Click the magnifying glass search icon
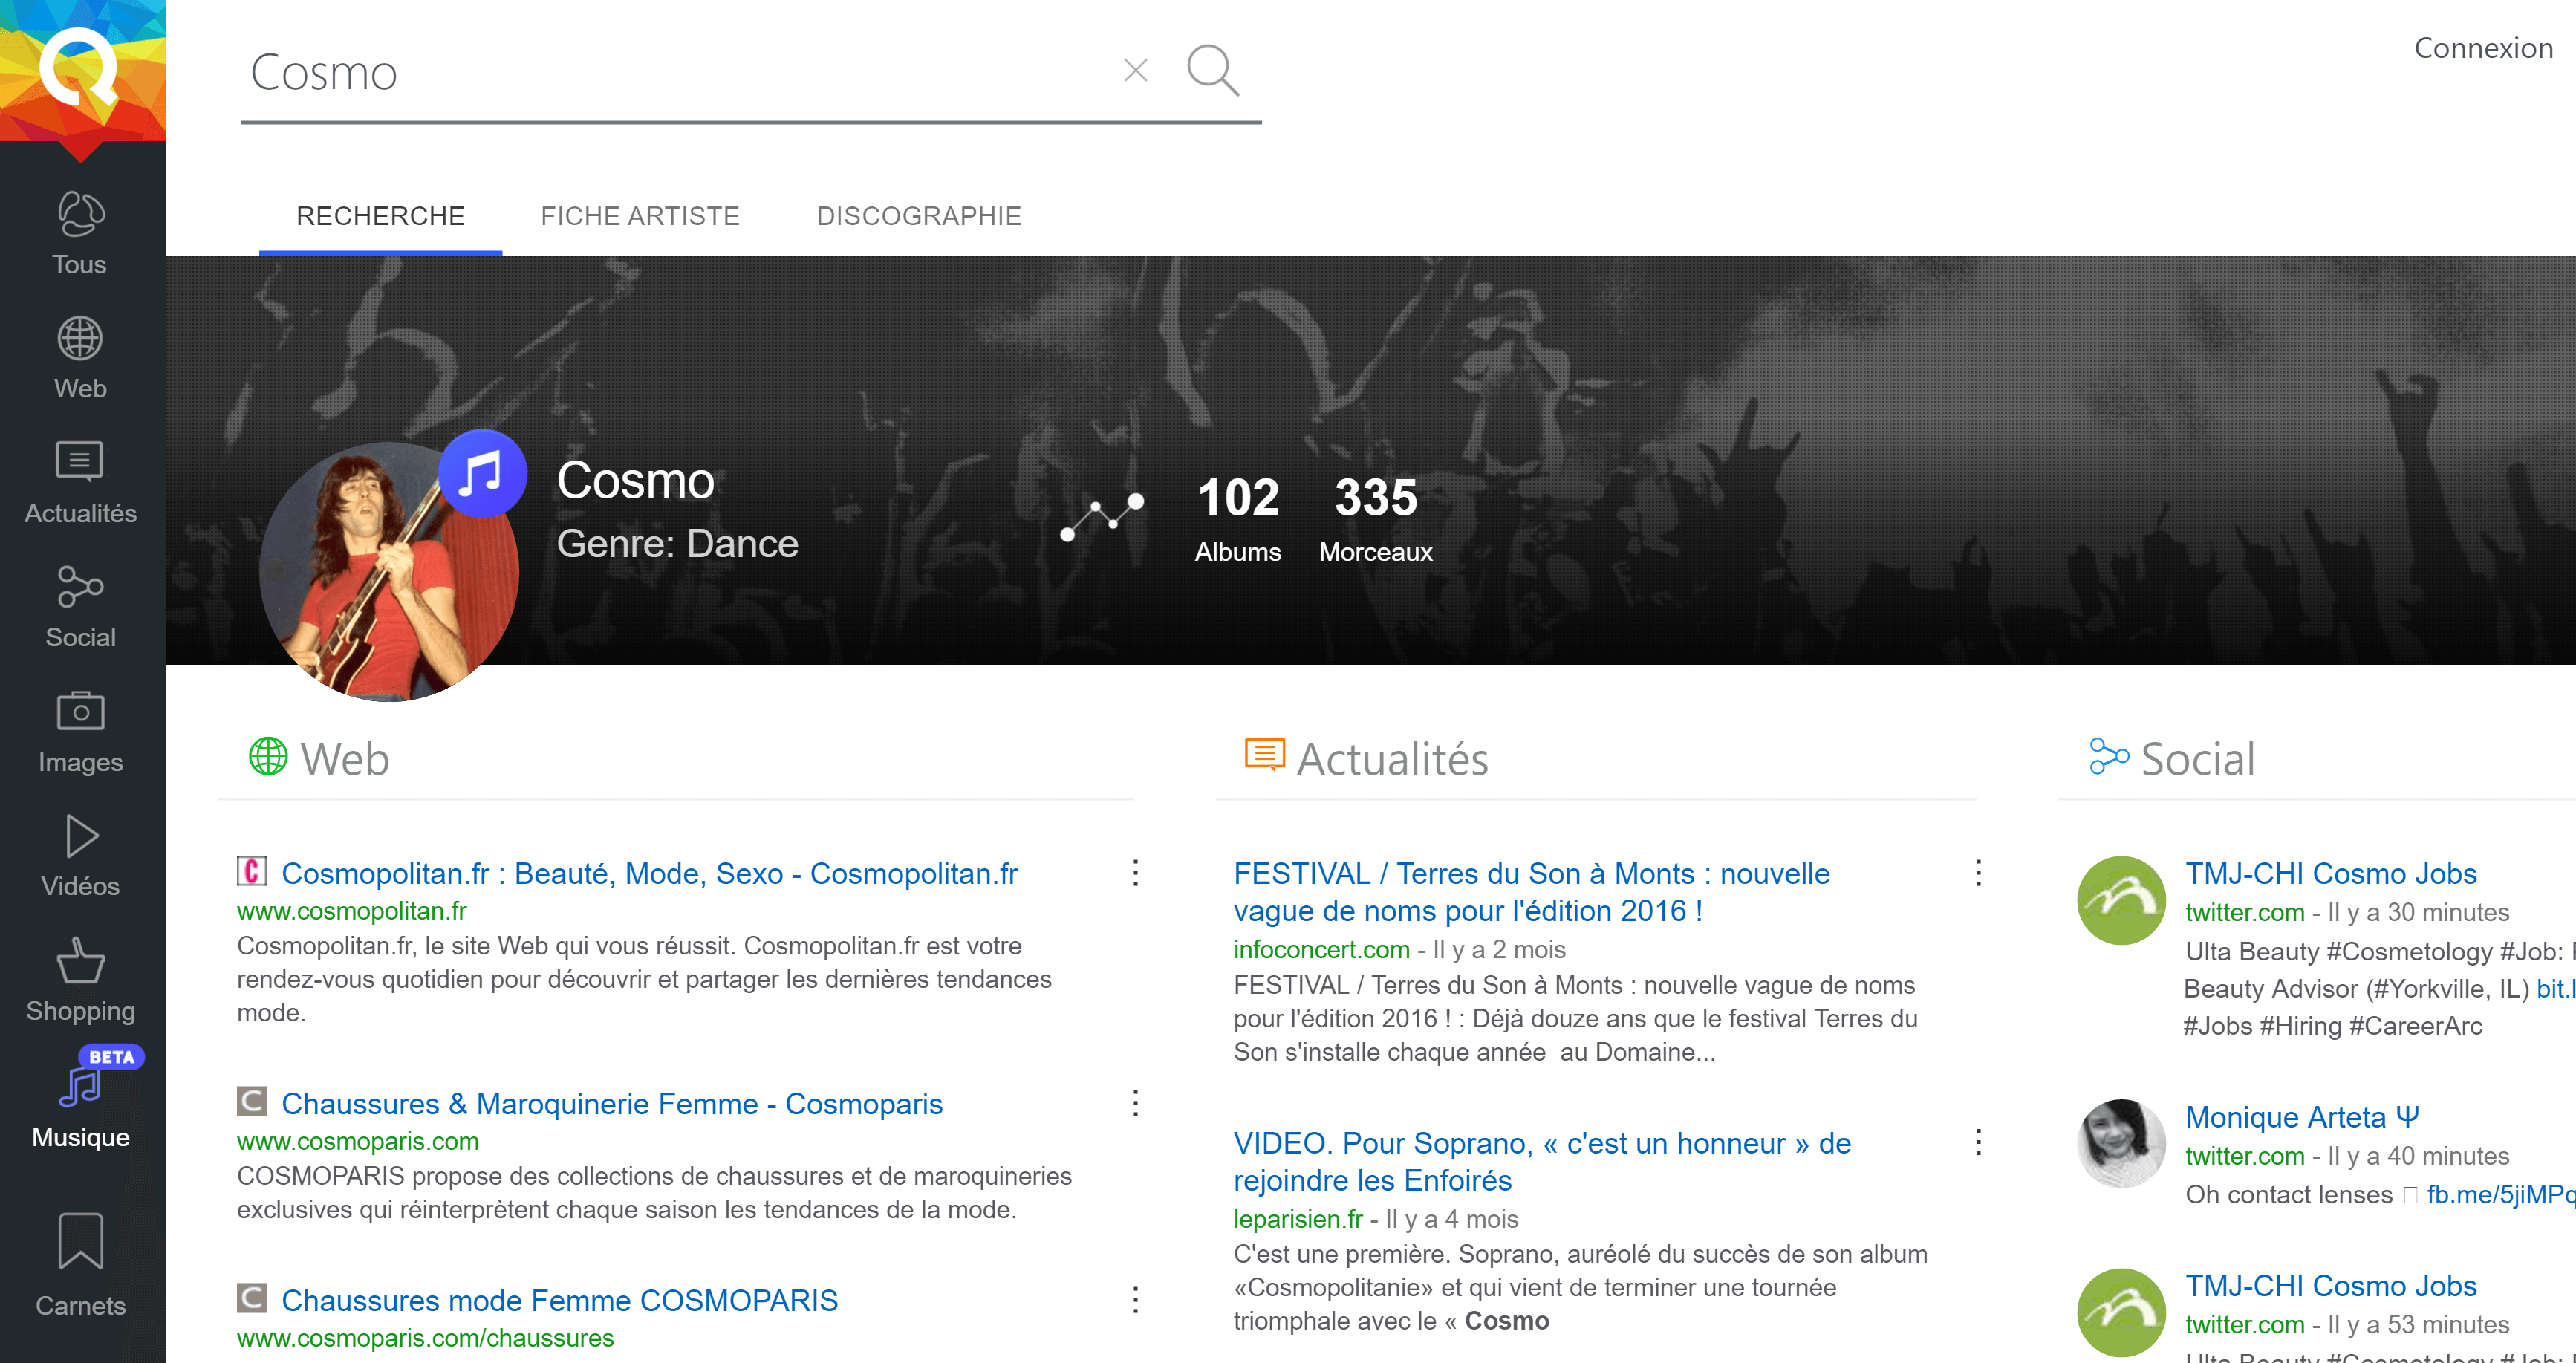Viewport: 2576px width, 1363px height. [1213, 70]
